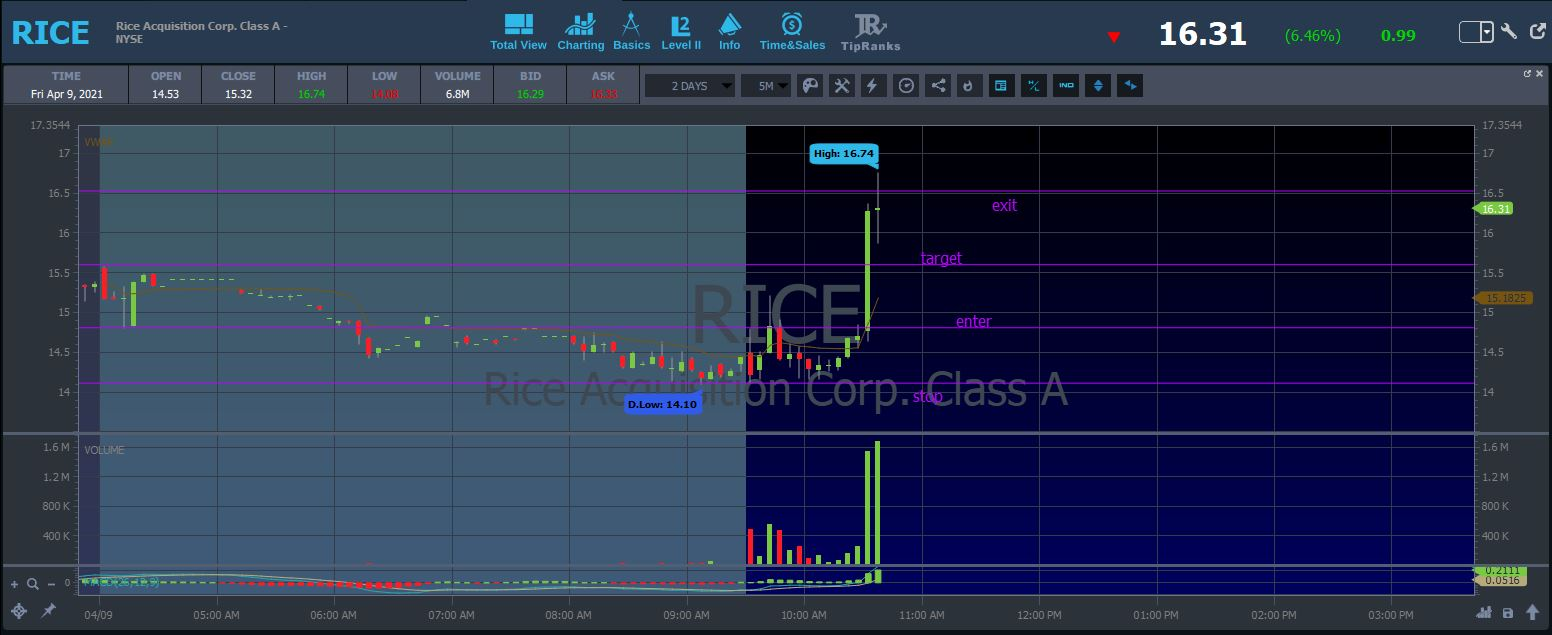Toggle the vertical up/down arrows button
Viewport: 1552px width, 635px height.
pyautogui.click(x=1098, y=86)
